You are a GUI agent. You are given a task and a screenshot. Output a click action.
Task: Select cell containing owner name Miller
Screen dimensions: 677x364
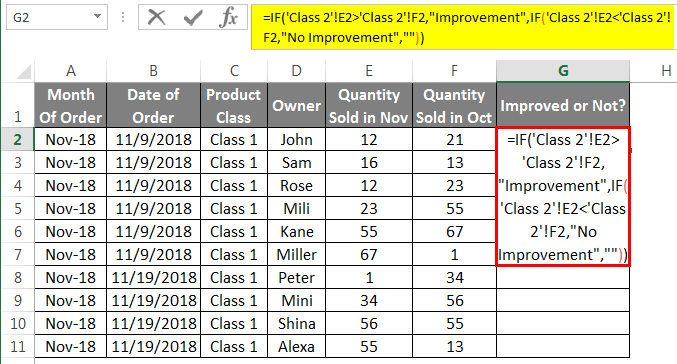pos(296,254)
